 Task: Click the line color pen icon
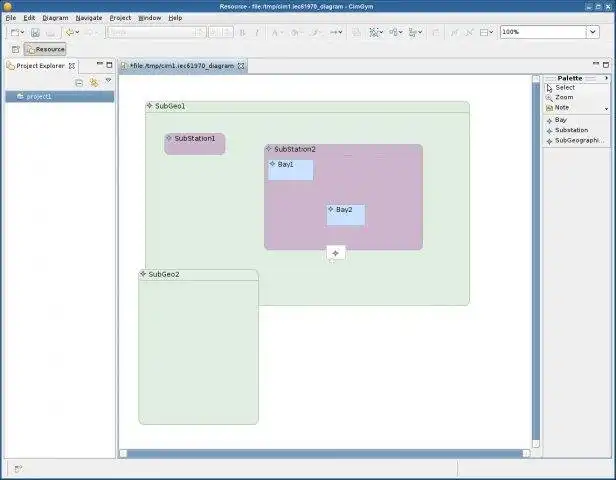314,33
